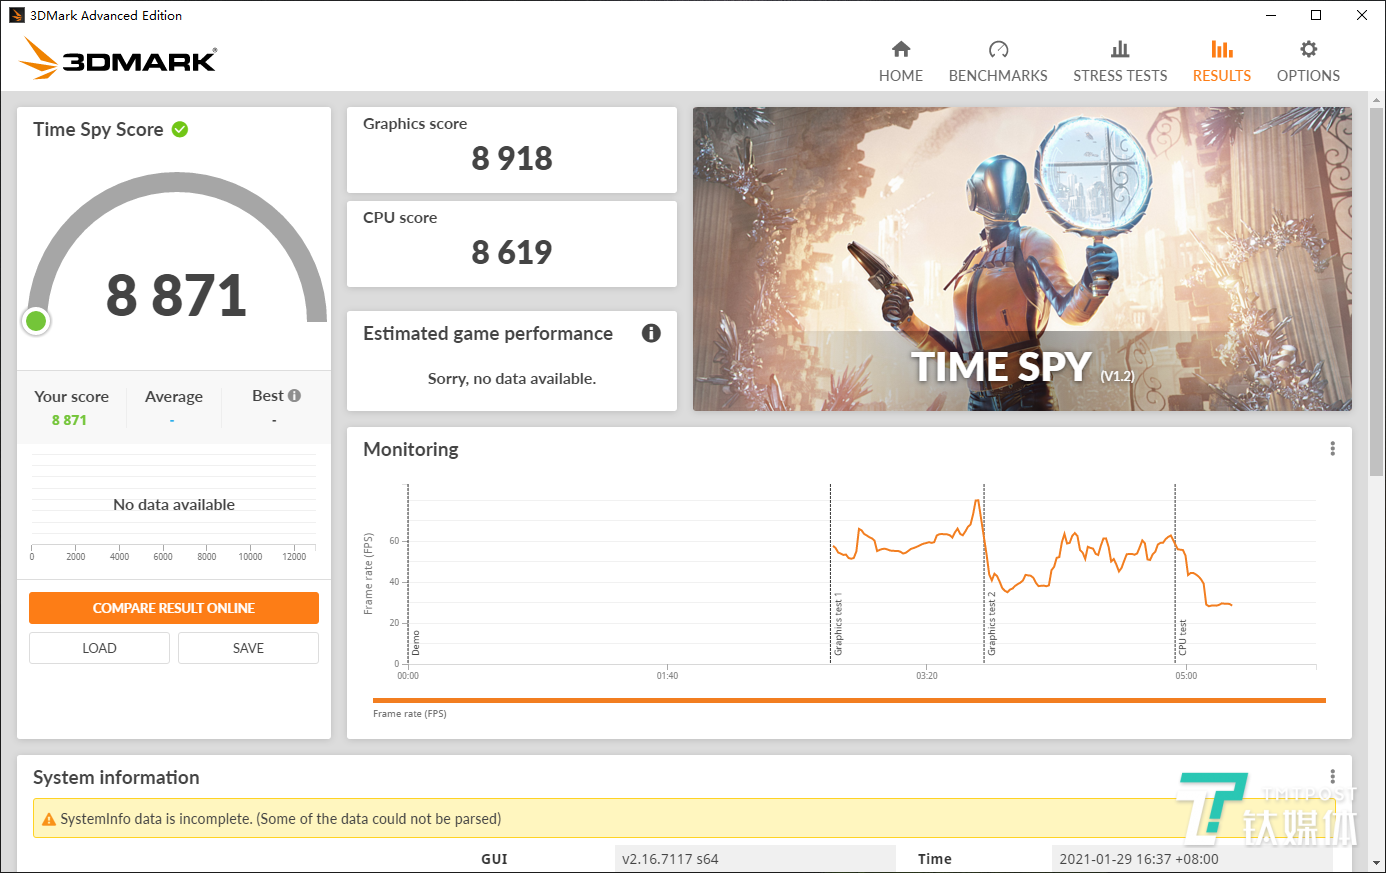Click the Graphics test 2 marker in chart
The image size is (1386, 873).
click(x=992, y=624)
